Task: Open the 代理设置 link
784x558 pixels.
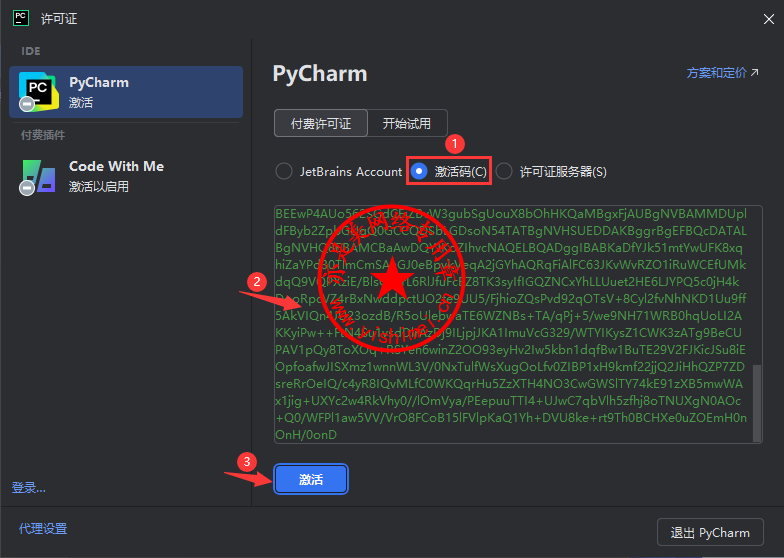Action: [x=43, y=528]
